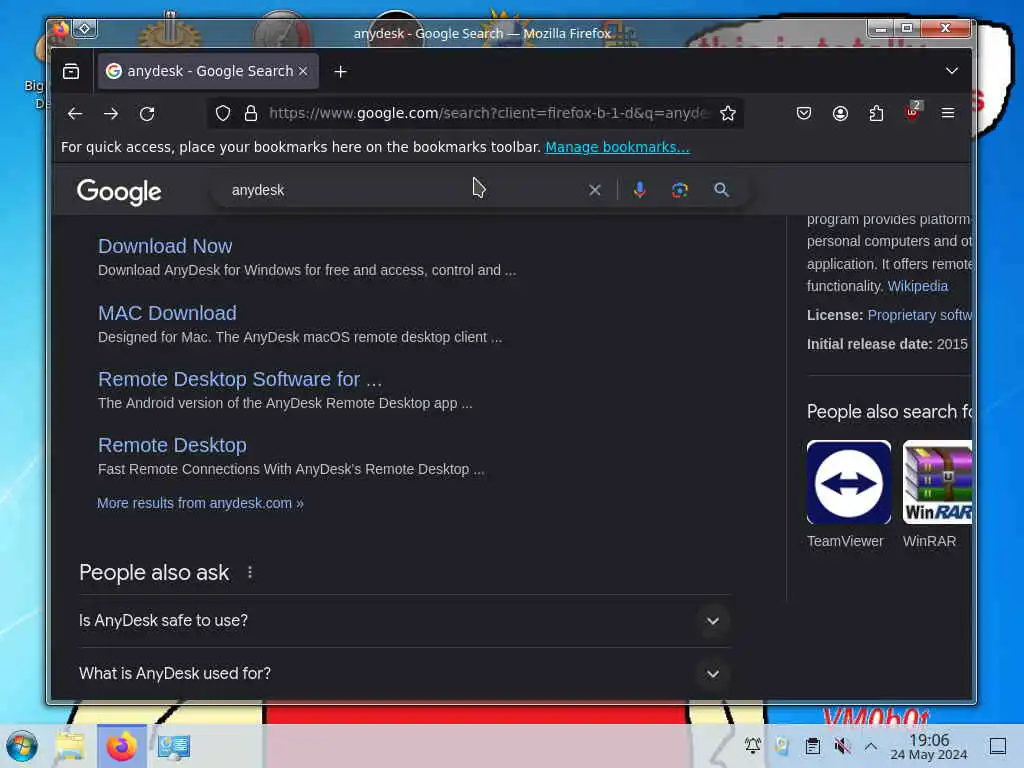Viewport: 1024px width, 768px height.
Task: Go forward with the forward arrow
Action: [x=111, y=114]
